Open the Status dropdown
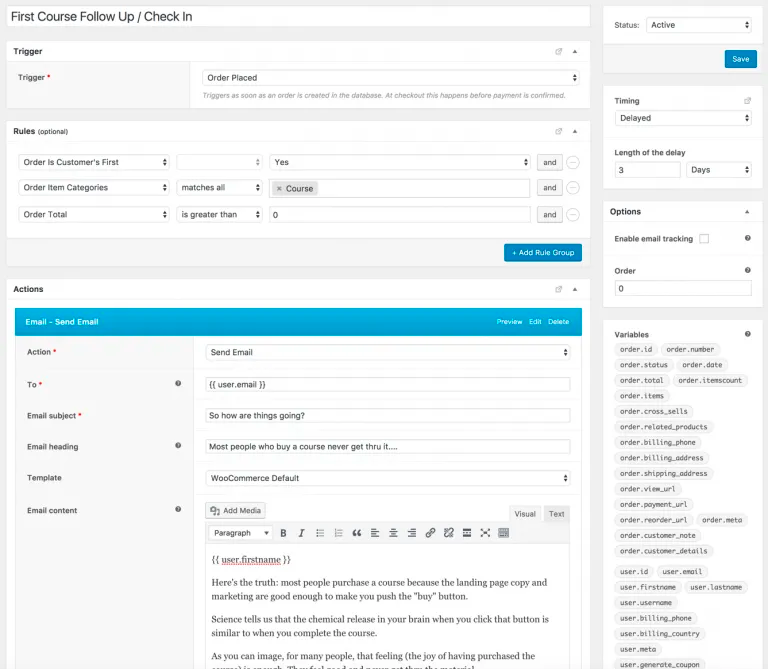The image size is (768, 669). 698,25
